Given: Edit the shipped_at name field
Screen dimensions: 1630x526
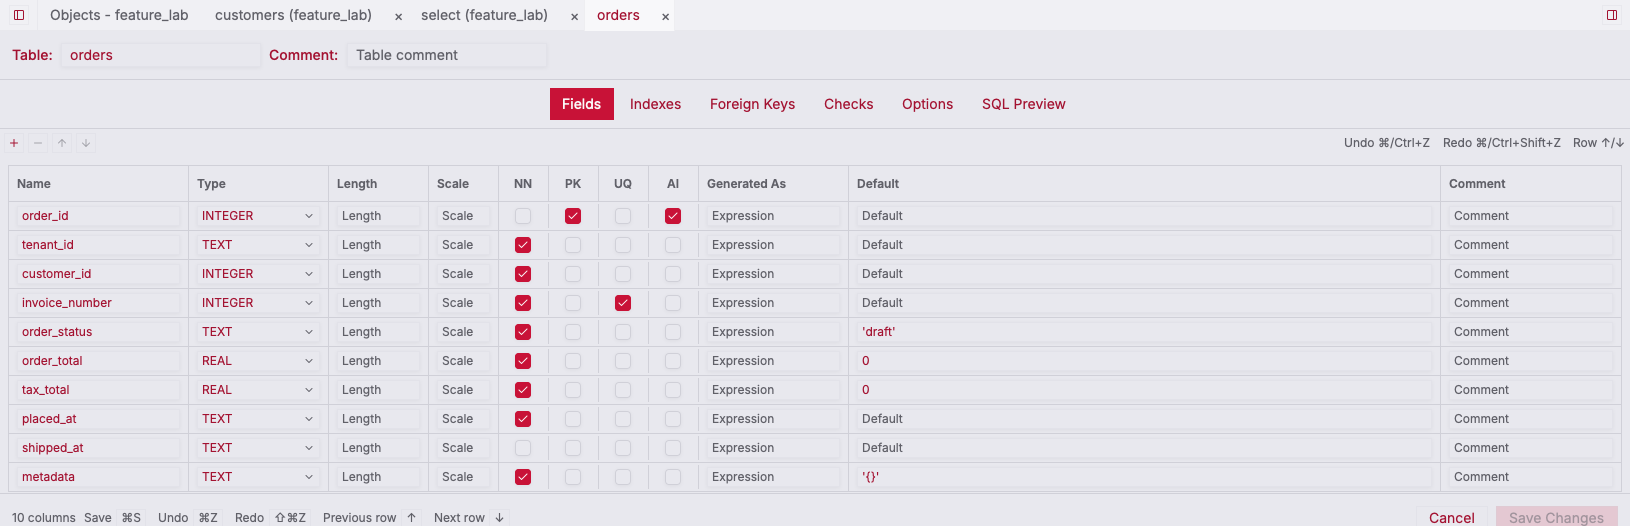Looking at the screenshot, I should (98, 448).
